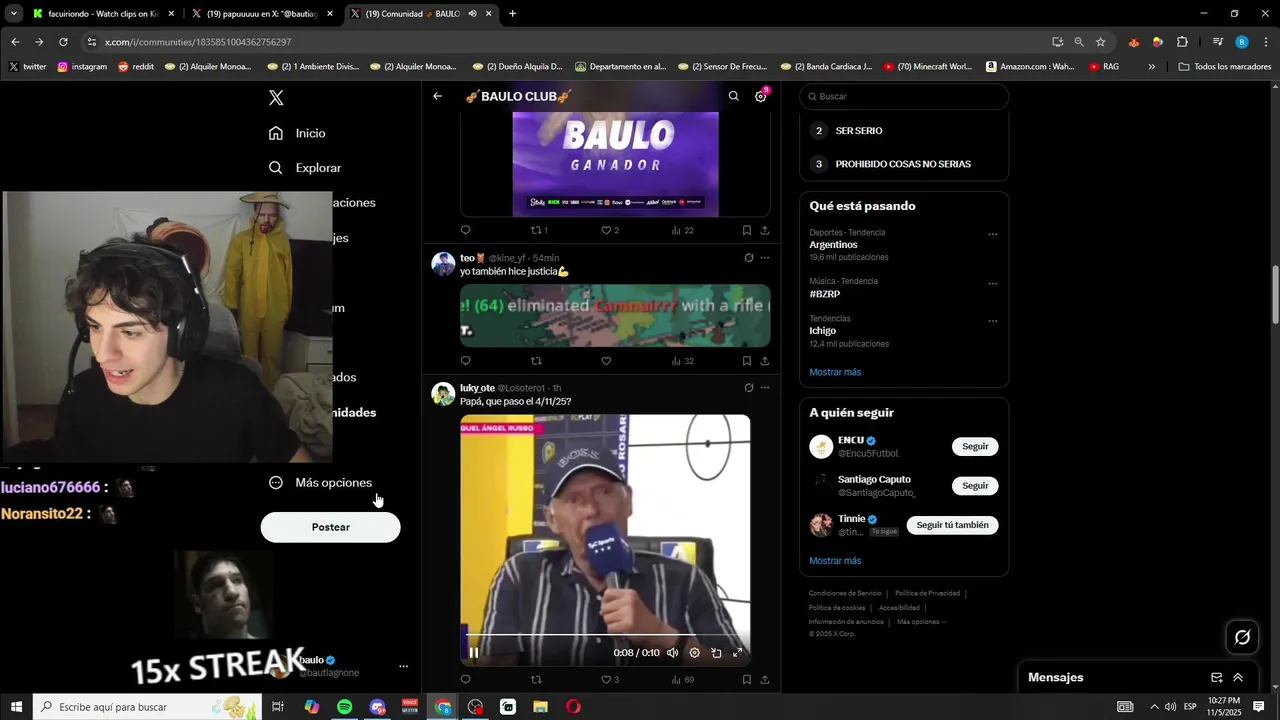The height and width of the screenshot is (720, 1280).
Task: Open video playback settings gear
Action: [x=694, y=653]
